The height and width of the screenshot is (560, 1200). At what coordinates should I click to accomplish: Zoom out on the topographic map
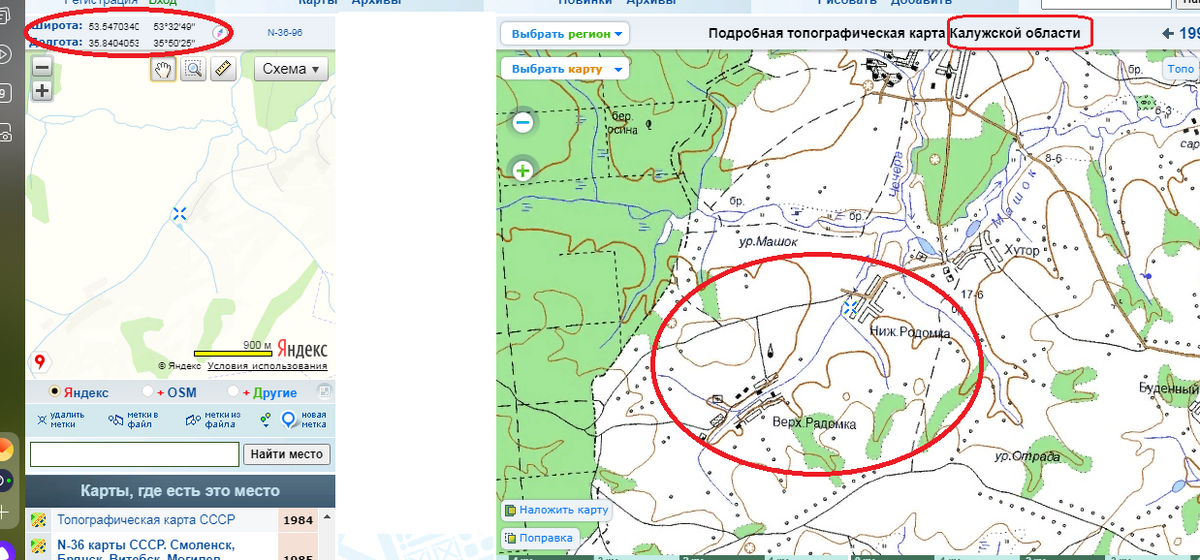pyautogui.click(x=522, y=123)
